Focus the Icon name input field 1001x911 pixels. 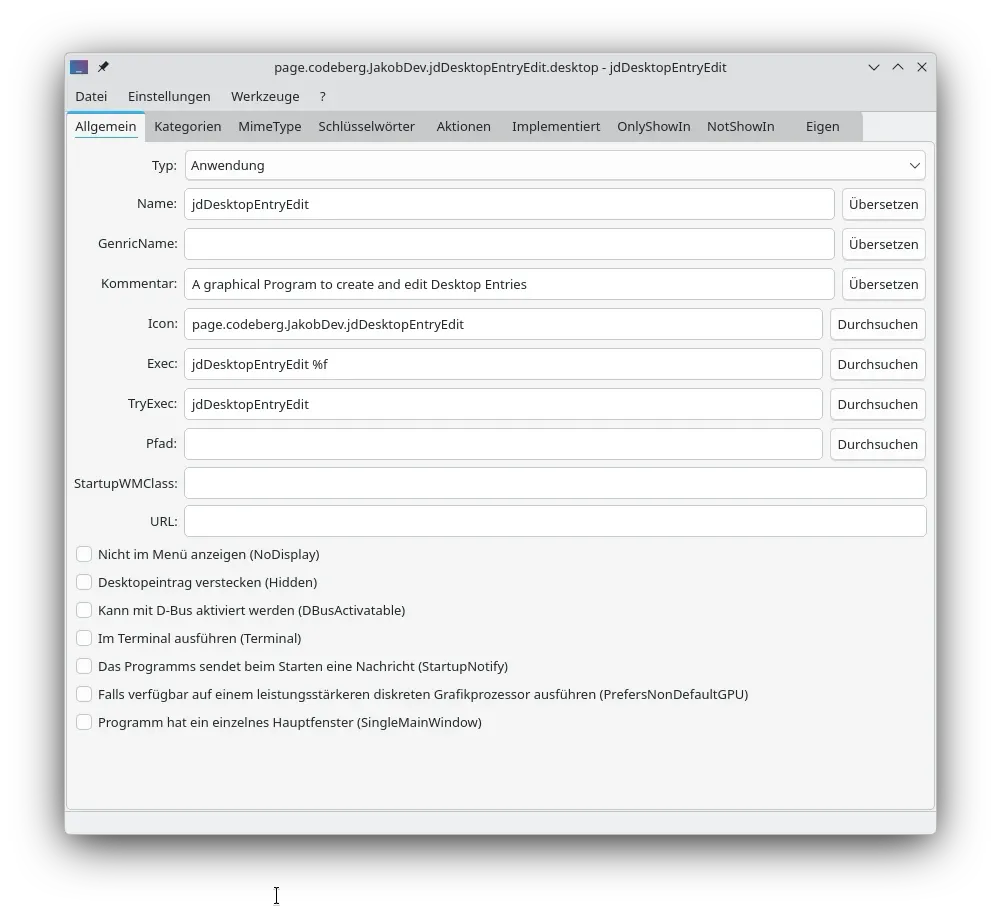coord(504,324)
